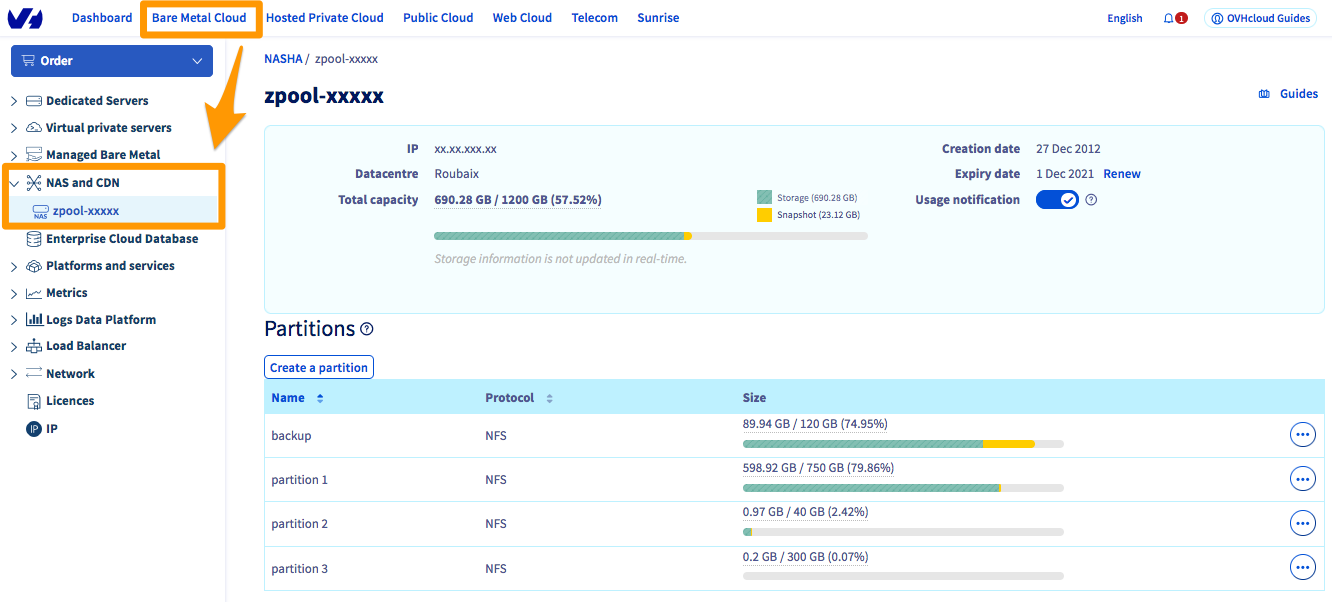Viewport: 1332px width, 602px height.
Task: Switch to Public Cloud tab
Action: pyautogui.click(x=438, y=18)
